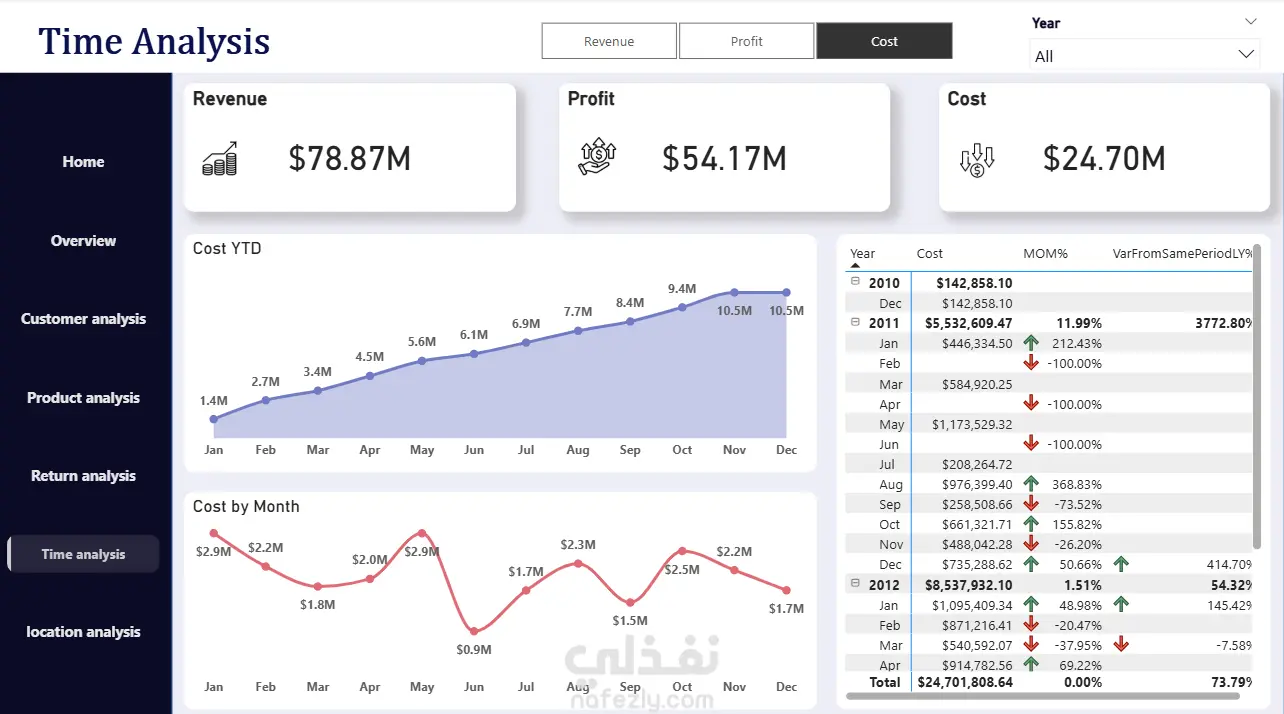Click the green VarFromSamePeriodLY arrow beside 414.70%

1121,564
